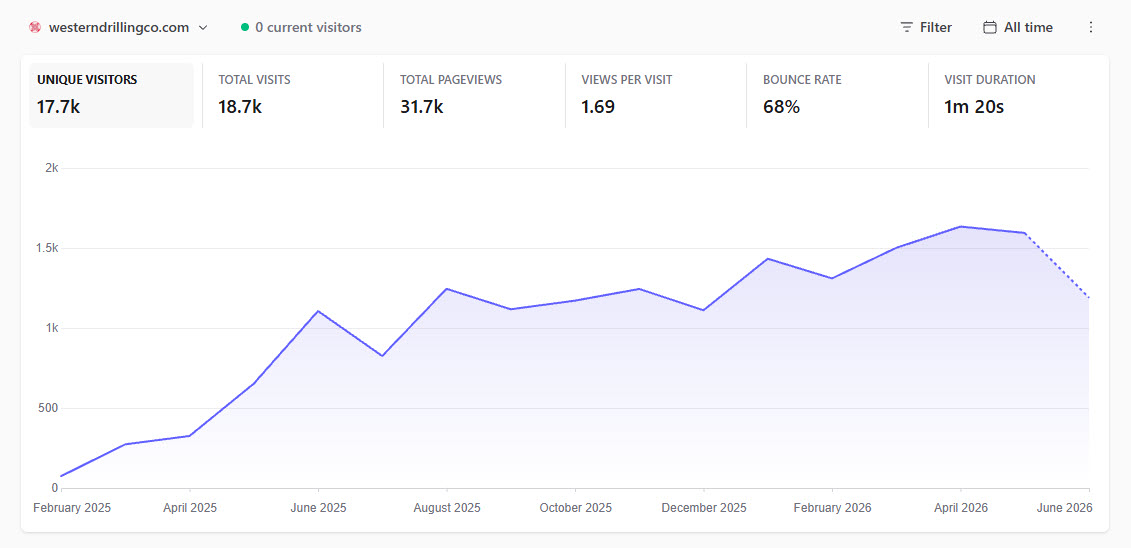The image size is (1131, 548).
Task: Open the westerndrillingco.com site switcher chevron
Action: [x=203, y=27]
